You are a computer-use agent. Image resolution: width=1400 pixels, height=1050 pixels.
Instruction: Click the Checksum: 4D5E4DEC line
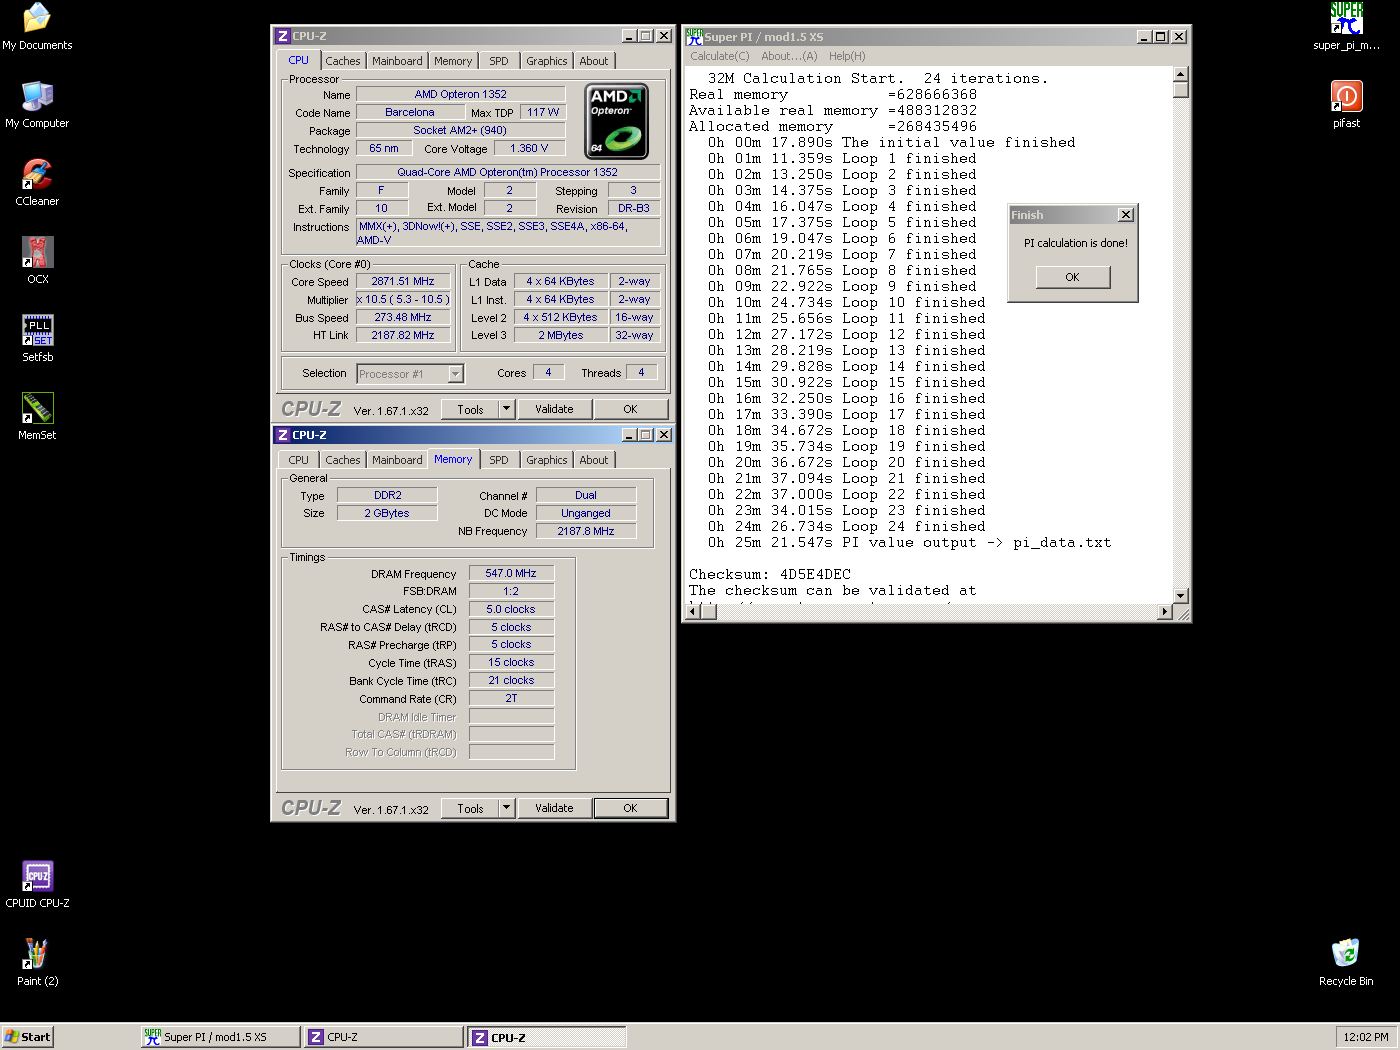770,574
